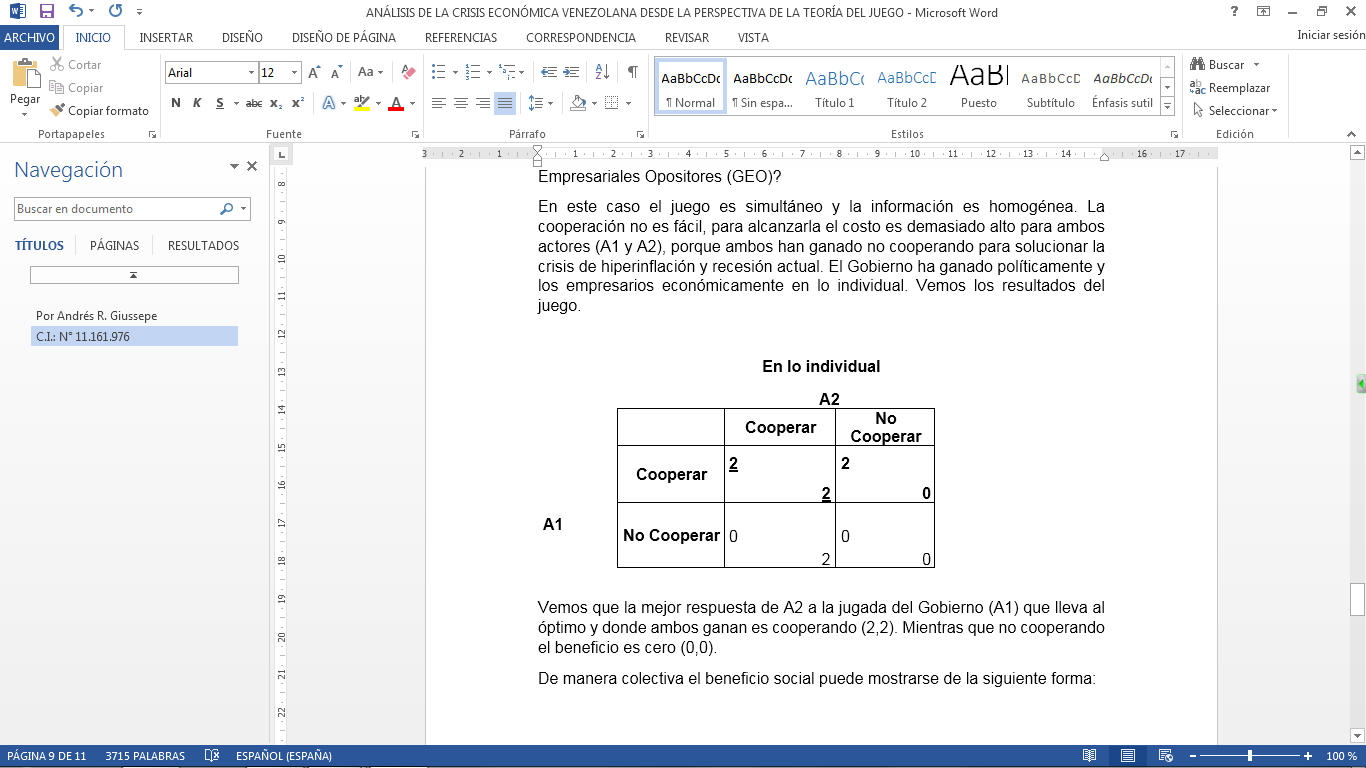The height and width of the screenshot is (768, 1366).
Task: Open Word help question mark
Action: pos(1234,12)
